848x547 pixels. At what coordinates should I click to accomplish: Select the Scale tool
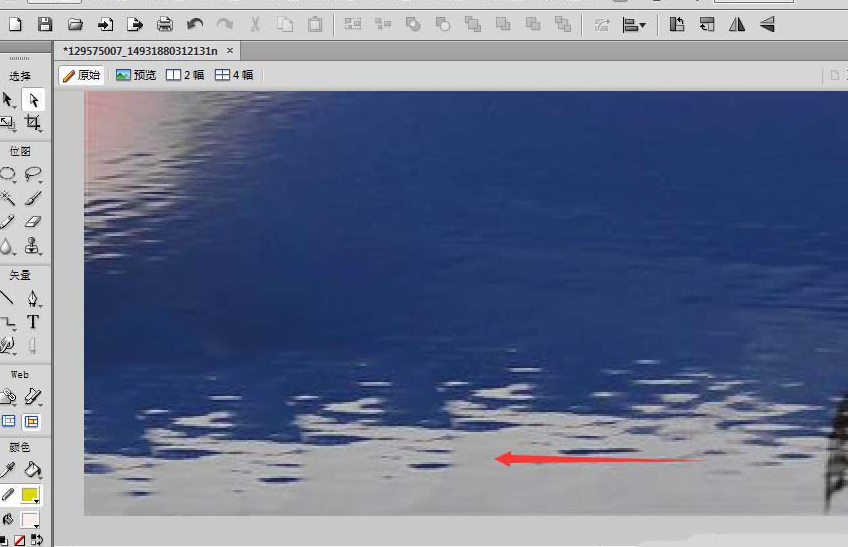[x=8, y=124]
